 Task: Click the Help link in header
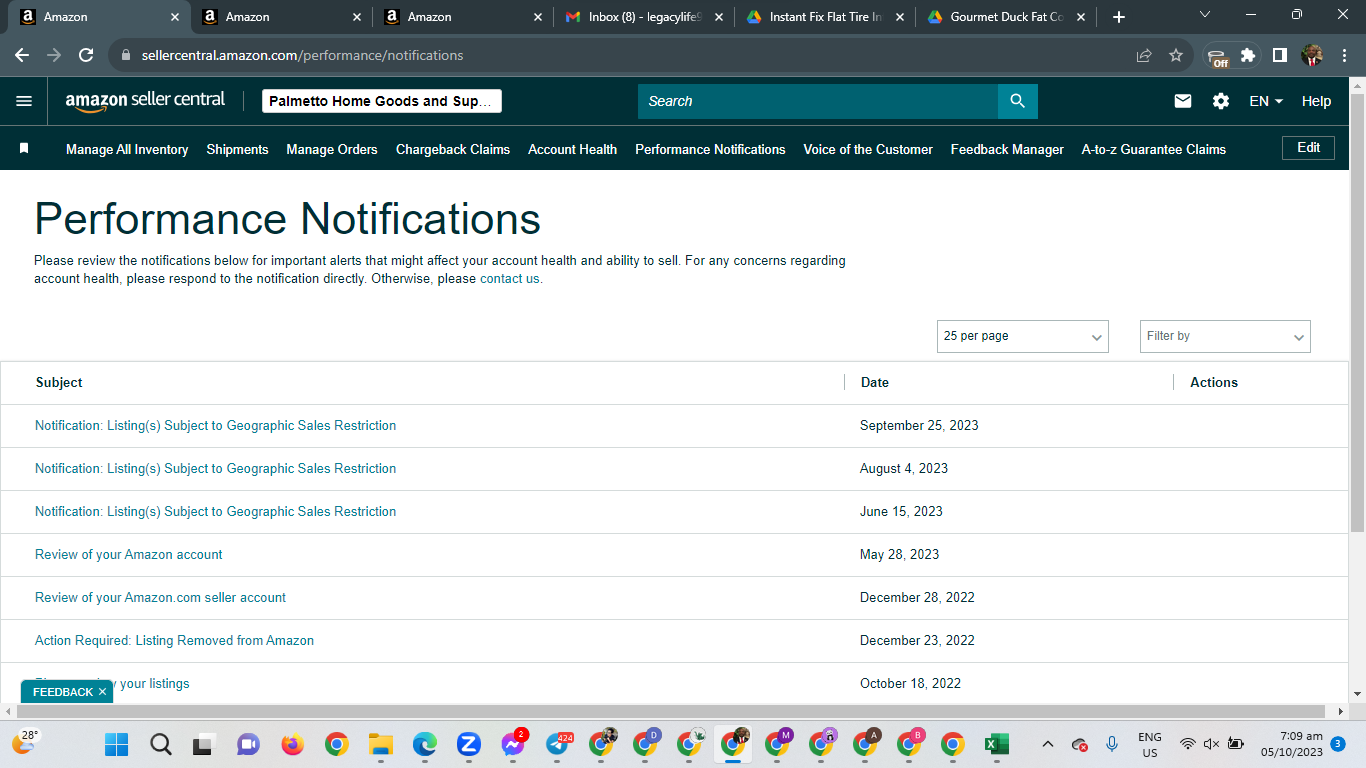pyautogui.click(x=1316, y=101)
